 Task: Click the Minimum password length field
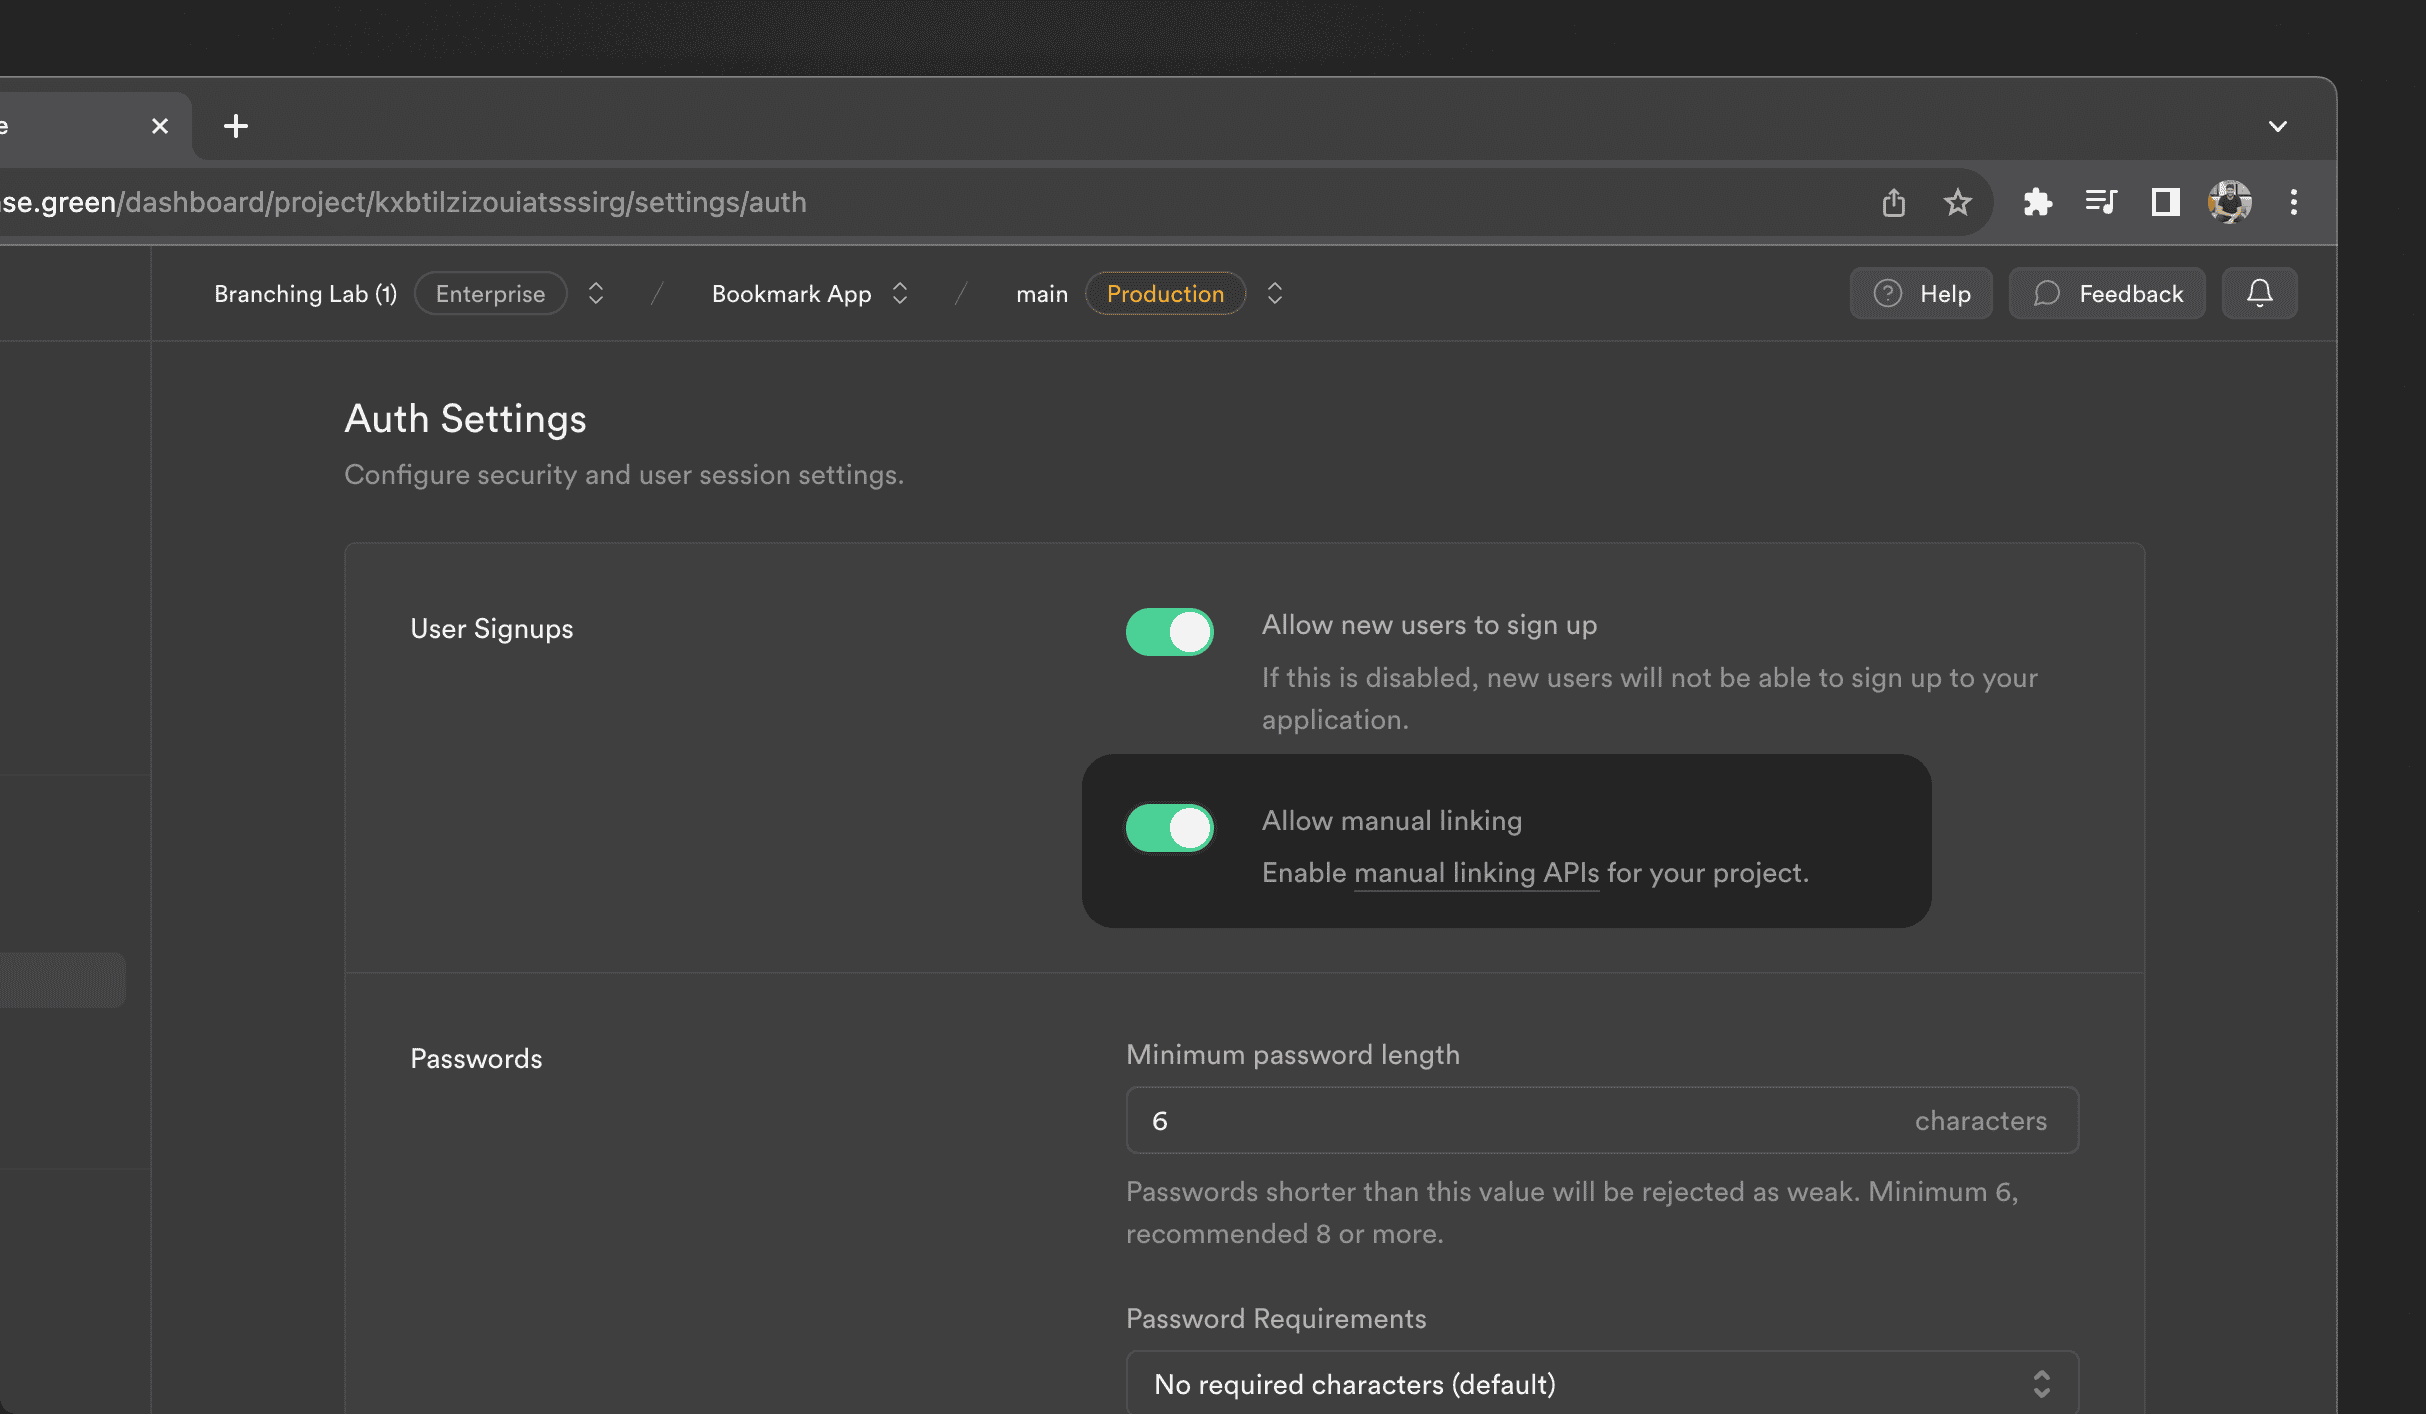point(1602,1121)
